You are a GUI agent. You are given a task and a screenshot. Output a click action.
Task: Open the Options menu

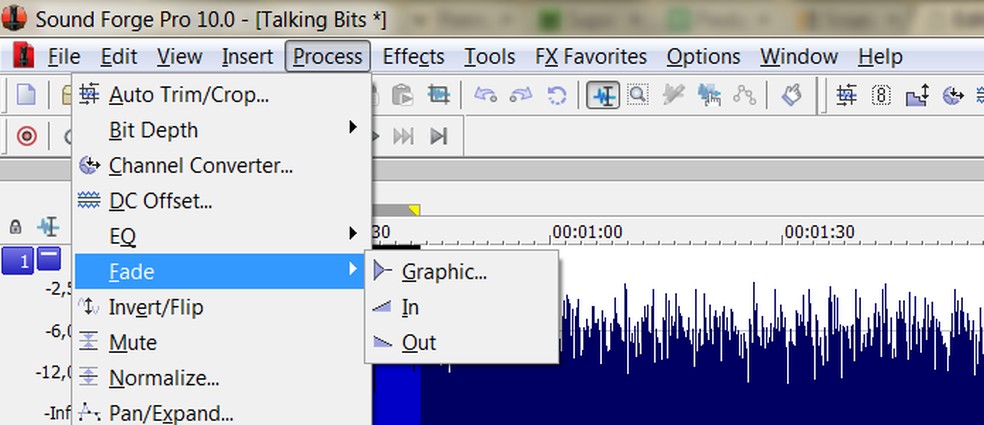point(703,56)
